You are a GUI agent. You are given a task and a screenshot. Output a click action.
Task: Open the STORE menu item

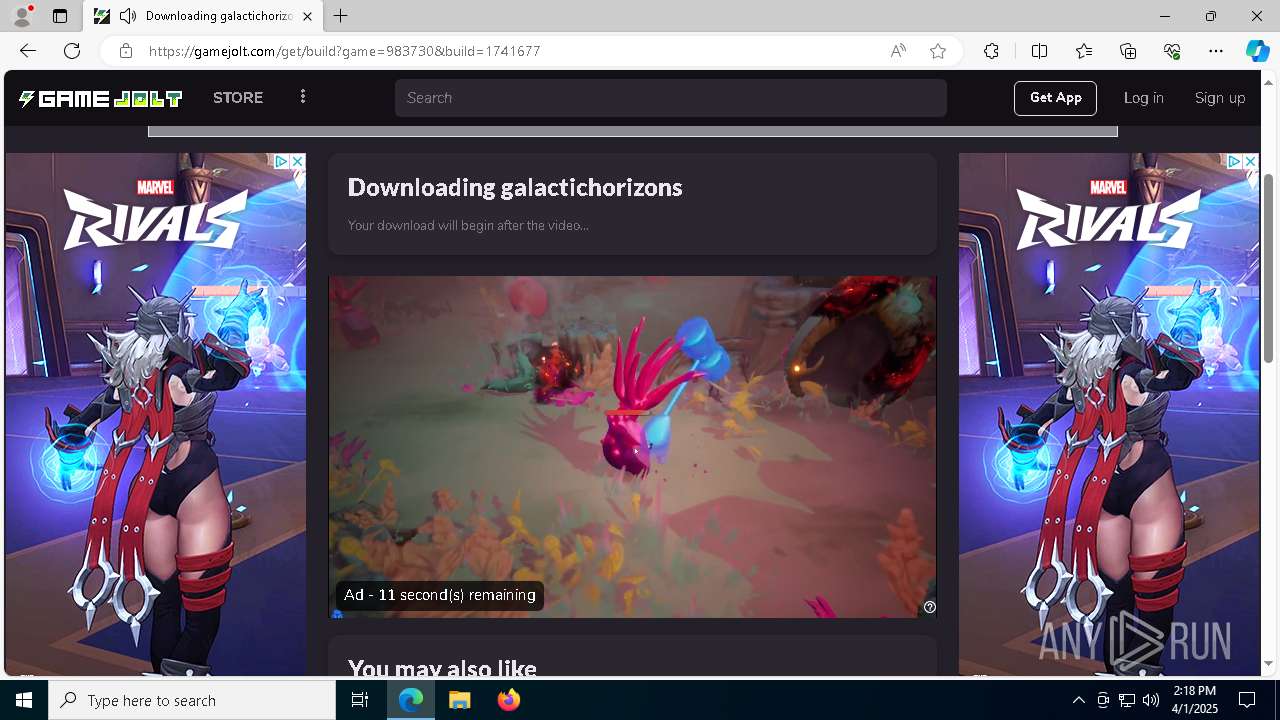tap(238, 98)
